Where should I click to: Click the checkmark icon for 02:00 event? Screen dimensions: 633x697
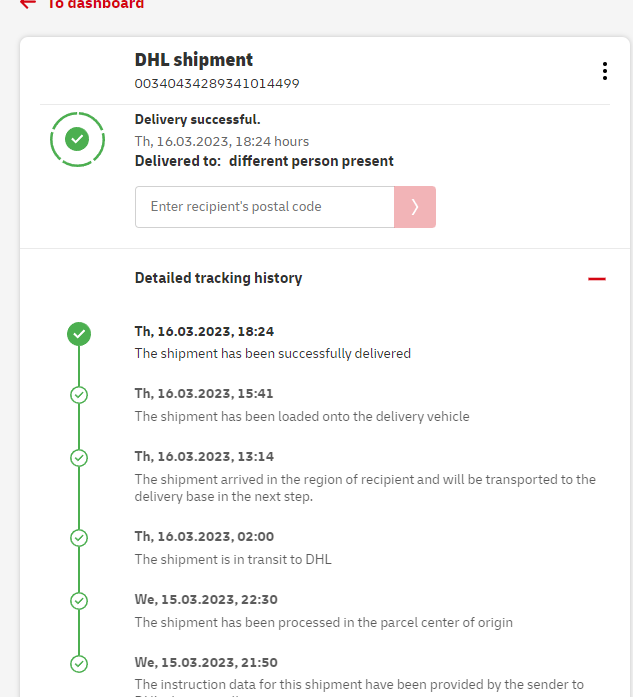pos(79,538)
